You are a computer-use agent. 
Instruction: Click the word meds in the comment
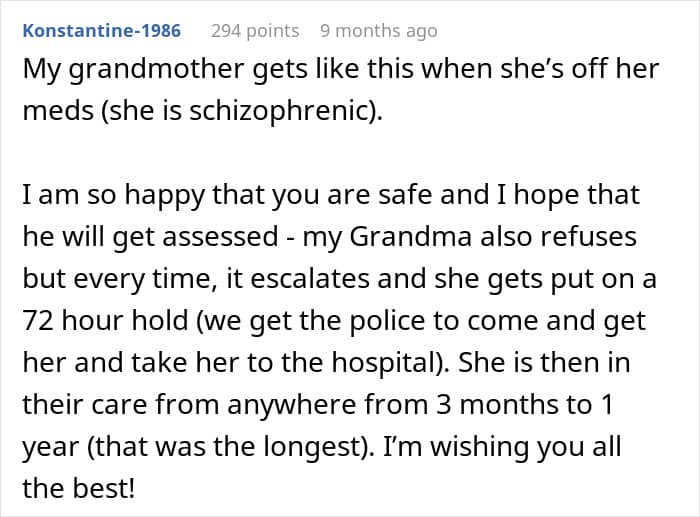[58, 110]
